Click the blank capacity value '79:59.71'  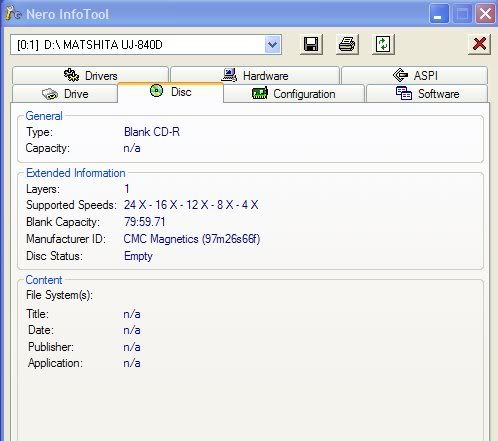(x=144, y=222)
